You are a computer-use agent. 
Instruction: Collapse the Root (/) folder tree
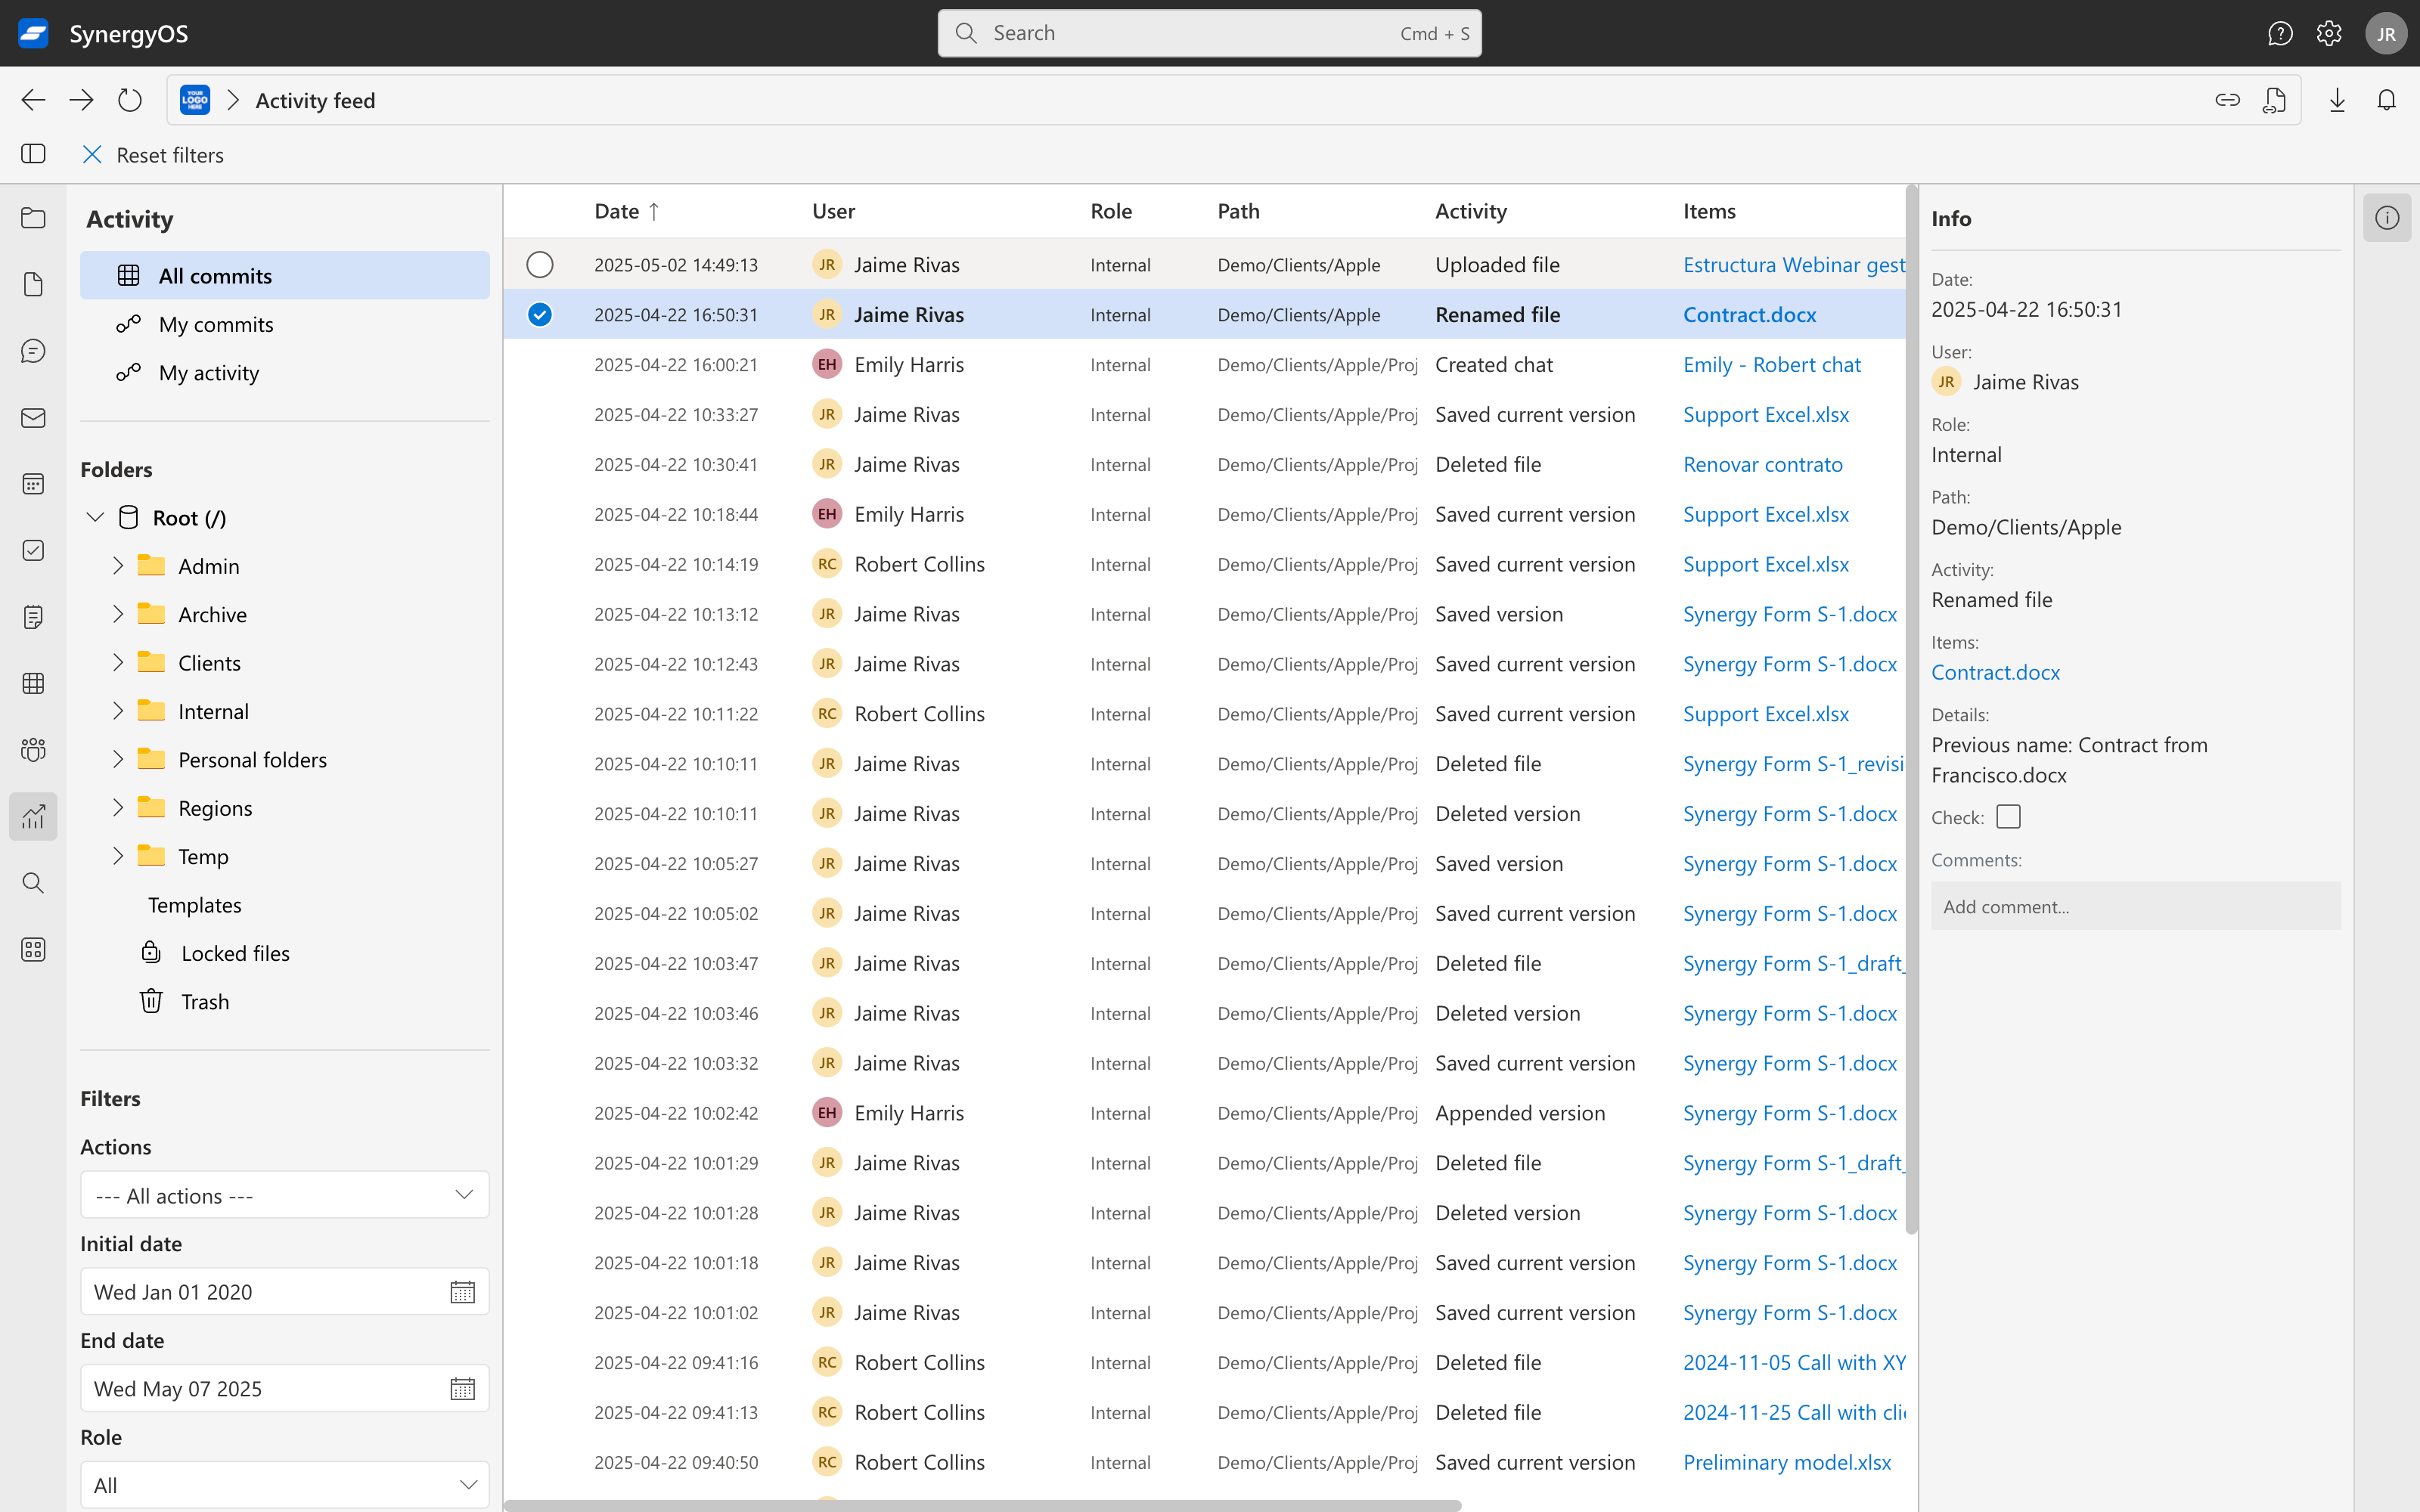coord(95,518)
